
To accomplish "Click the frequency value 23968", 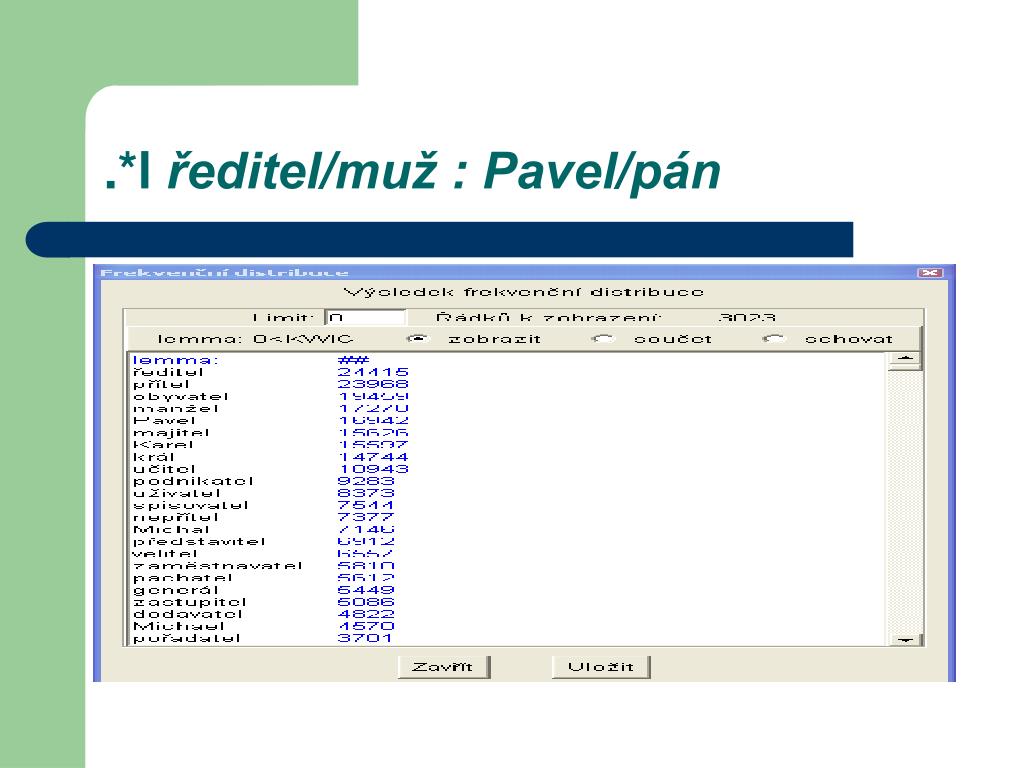I will tap(373, 384).
